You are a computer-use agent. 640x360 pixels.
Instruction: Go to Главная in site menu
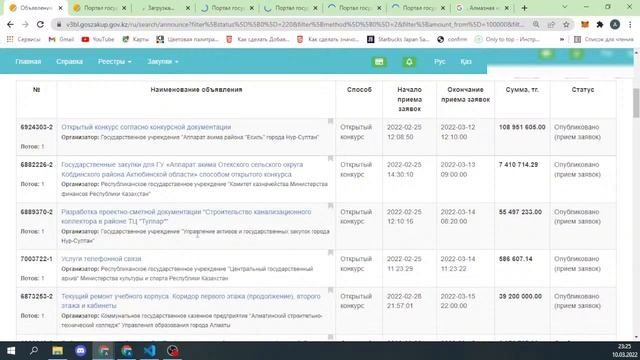(28, 62)
